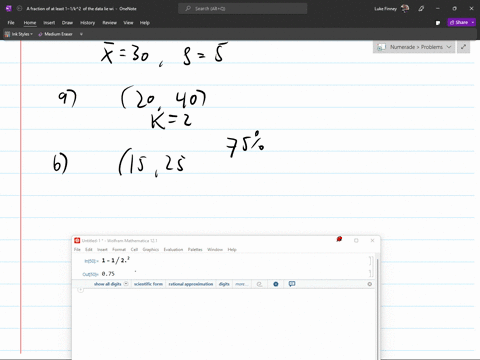Click the more... suggestions link
This screenshot has width=480, height=360.
point(241,284)
